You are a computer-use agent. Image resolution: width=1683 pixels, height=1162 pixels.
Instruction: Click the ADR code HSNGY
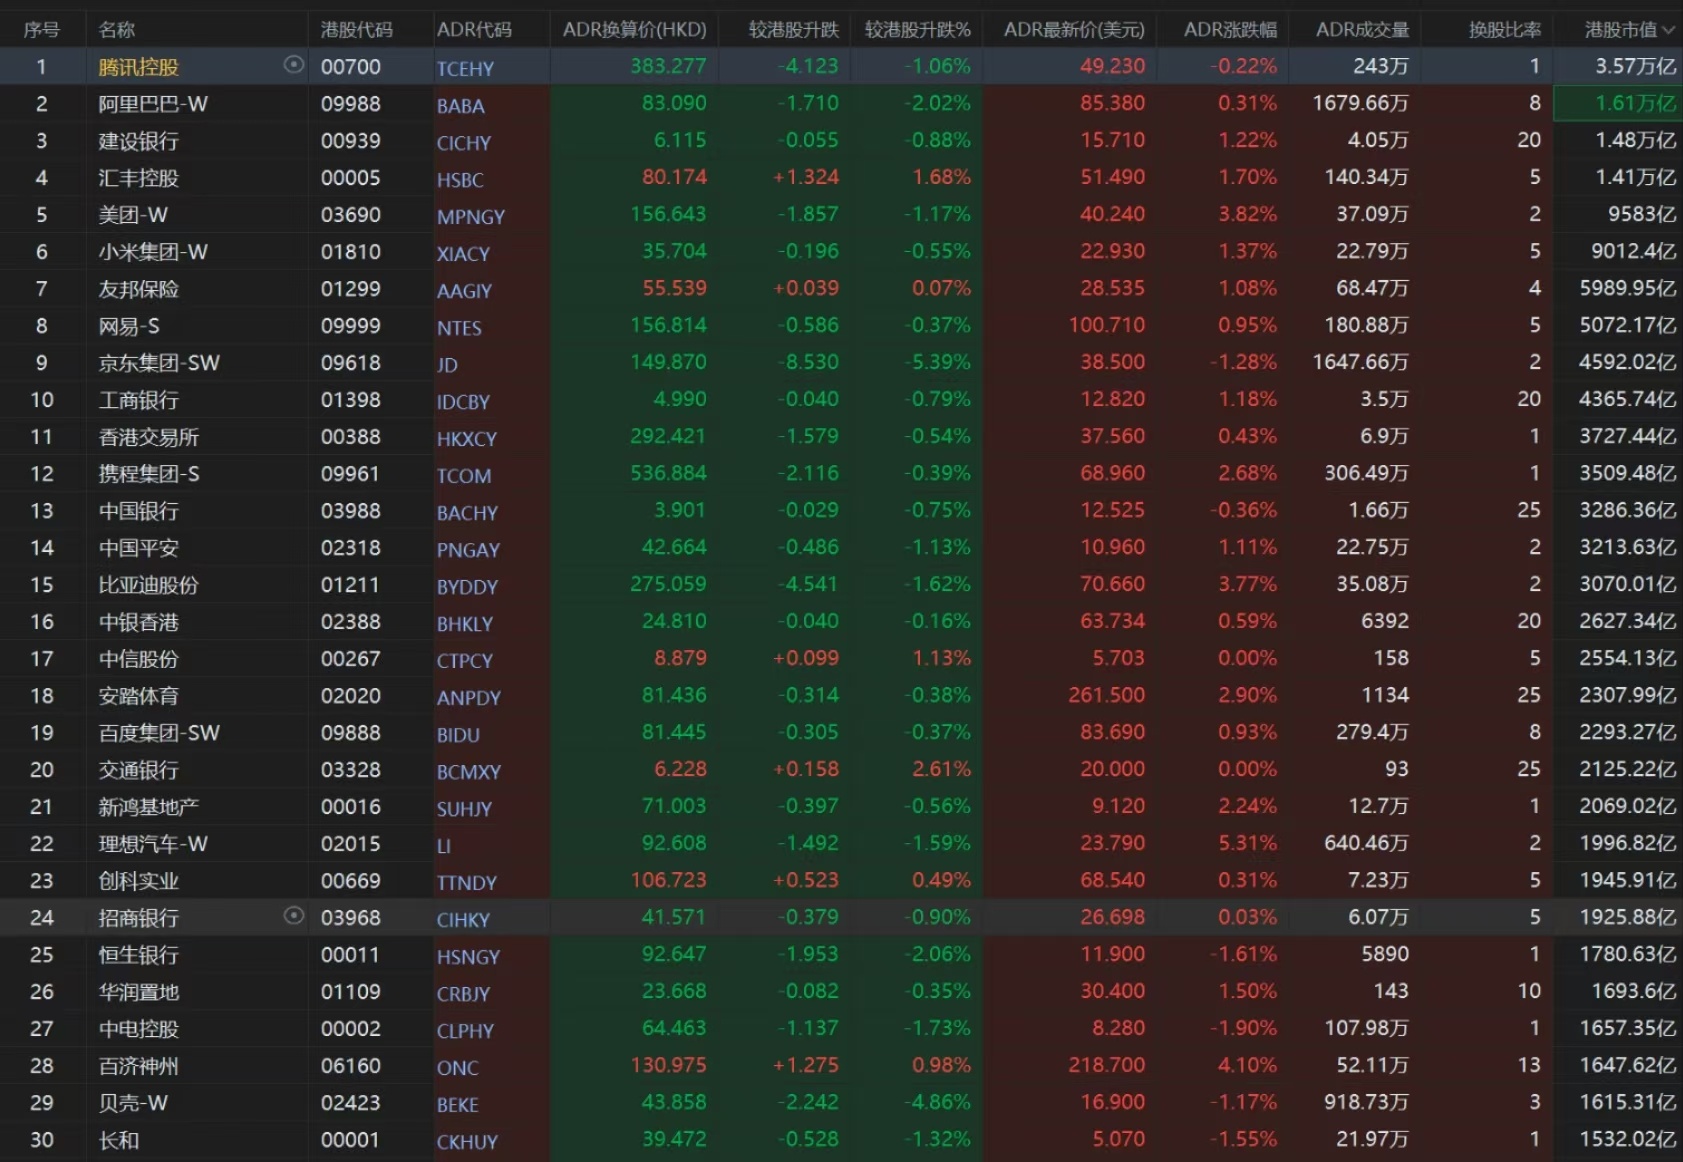pos(469,957)
